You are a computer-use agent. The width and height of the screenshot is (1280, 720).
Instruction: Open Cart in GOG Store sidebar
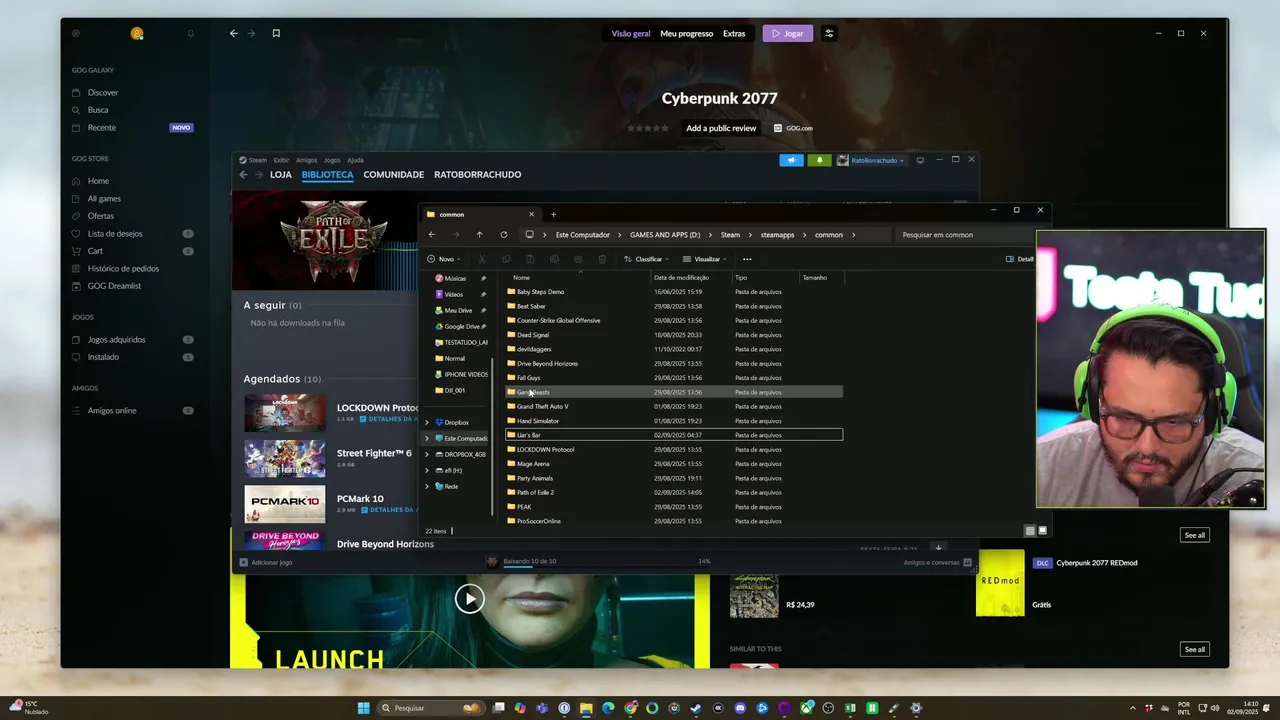pyautogui.click(x=95, y=251)
